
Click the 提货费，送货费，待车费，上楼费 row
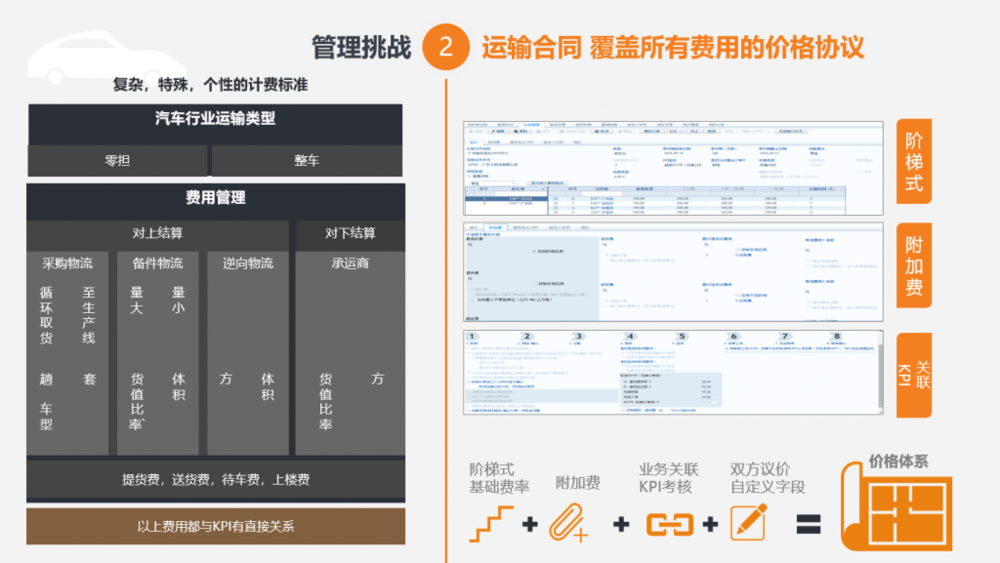[216, 480]
